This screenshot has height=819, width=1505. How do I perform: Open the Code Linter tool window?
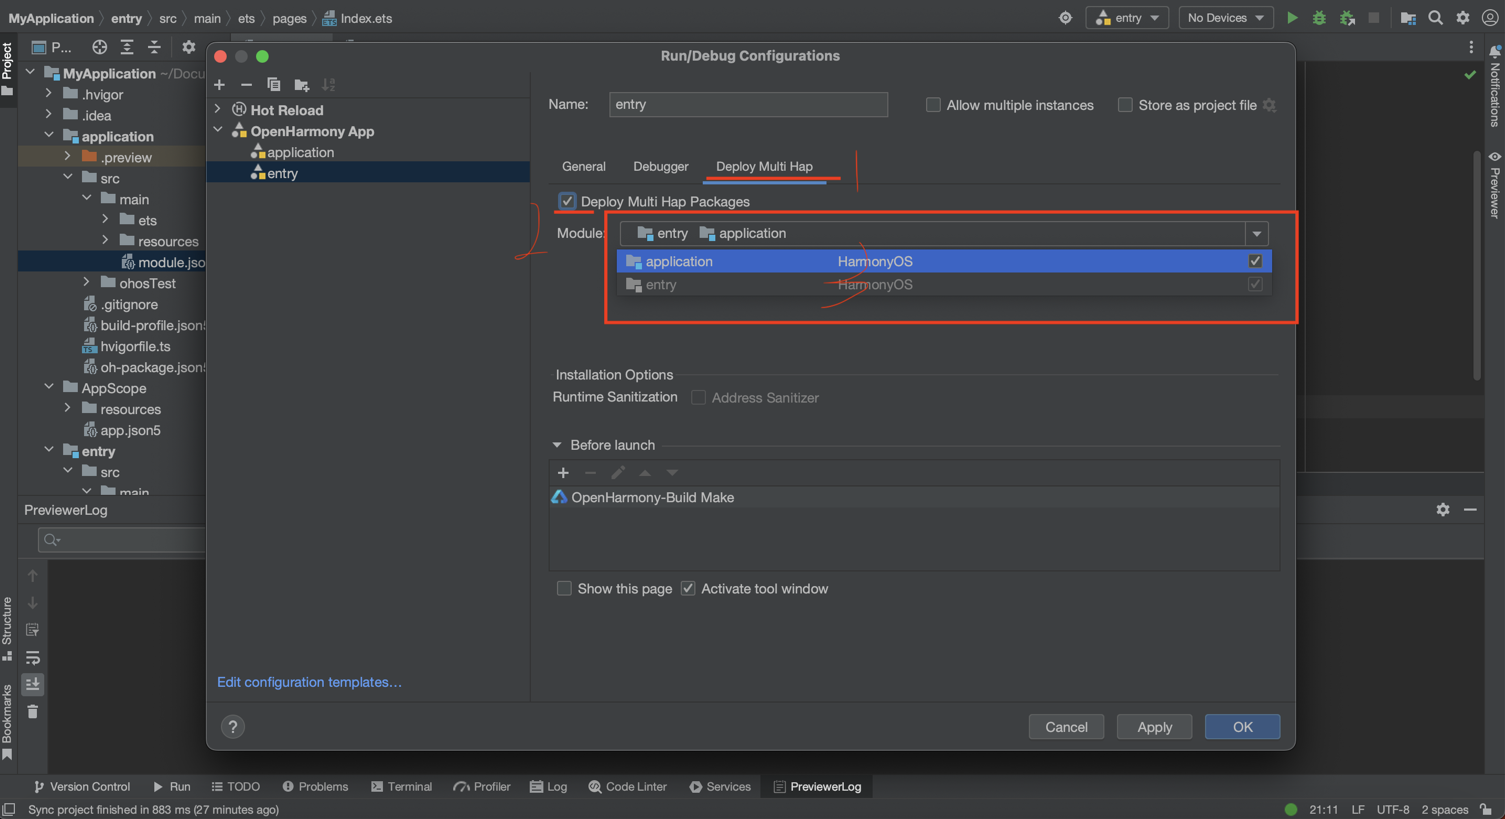(628, 786)
